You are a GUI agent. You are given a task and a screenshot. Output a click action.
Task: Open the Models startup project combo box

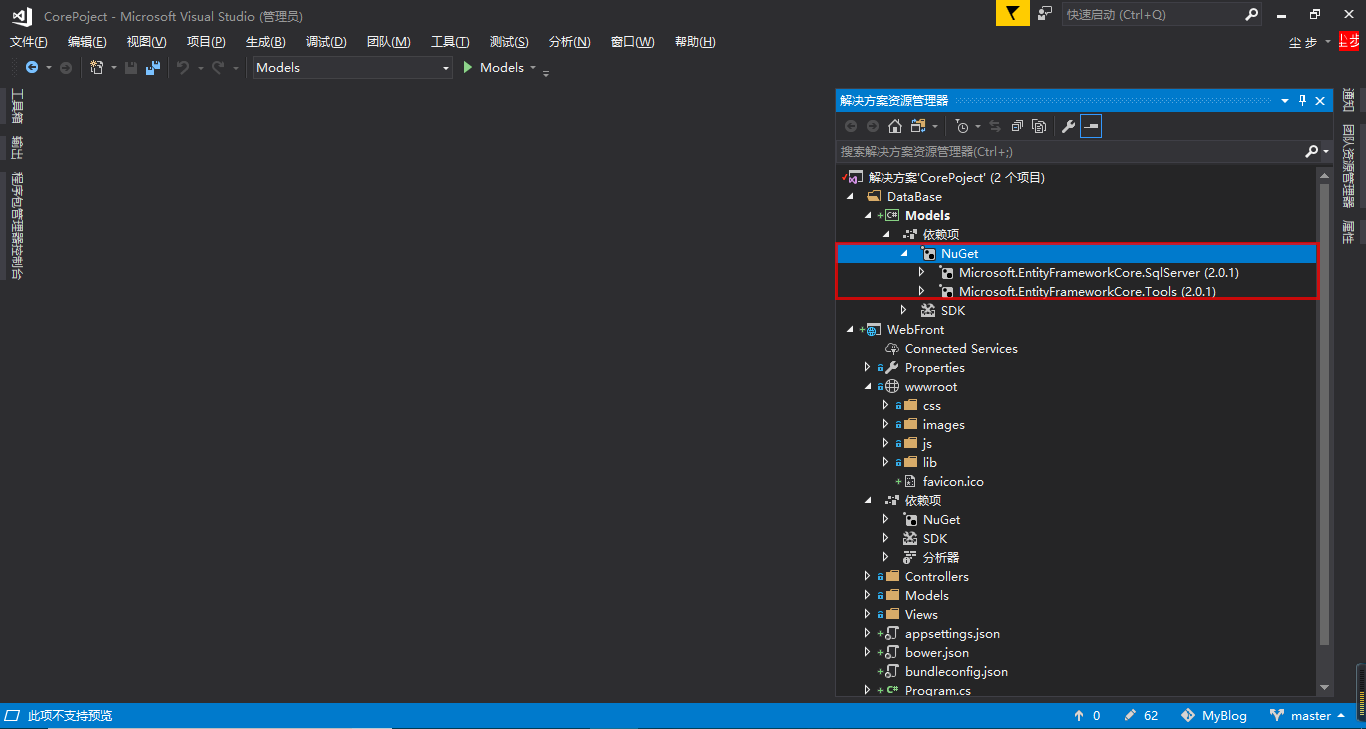[x=353, y=68]
